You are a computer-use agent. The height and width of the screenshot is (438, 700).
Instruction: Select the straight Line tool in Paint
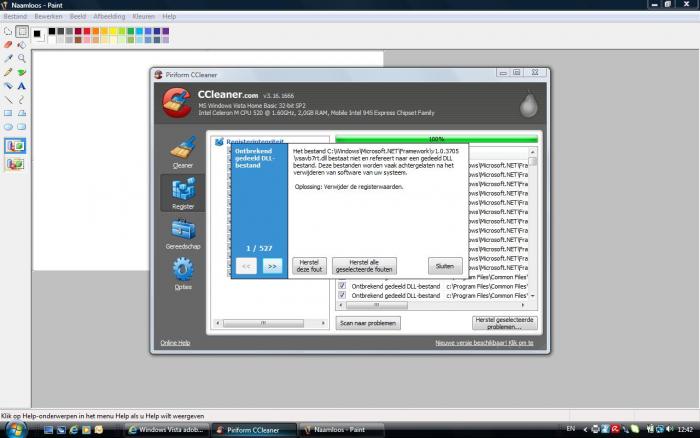coord(8,100)
